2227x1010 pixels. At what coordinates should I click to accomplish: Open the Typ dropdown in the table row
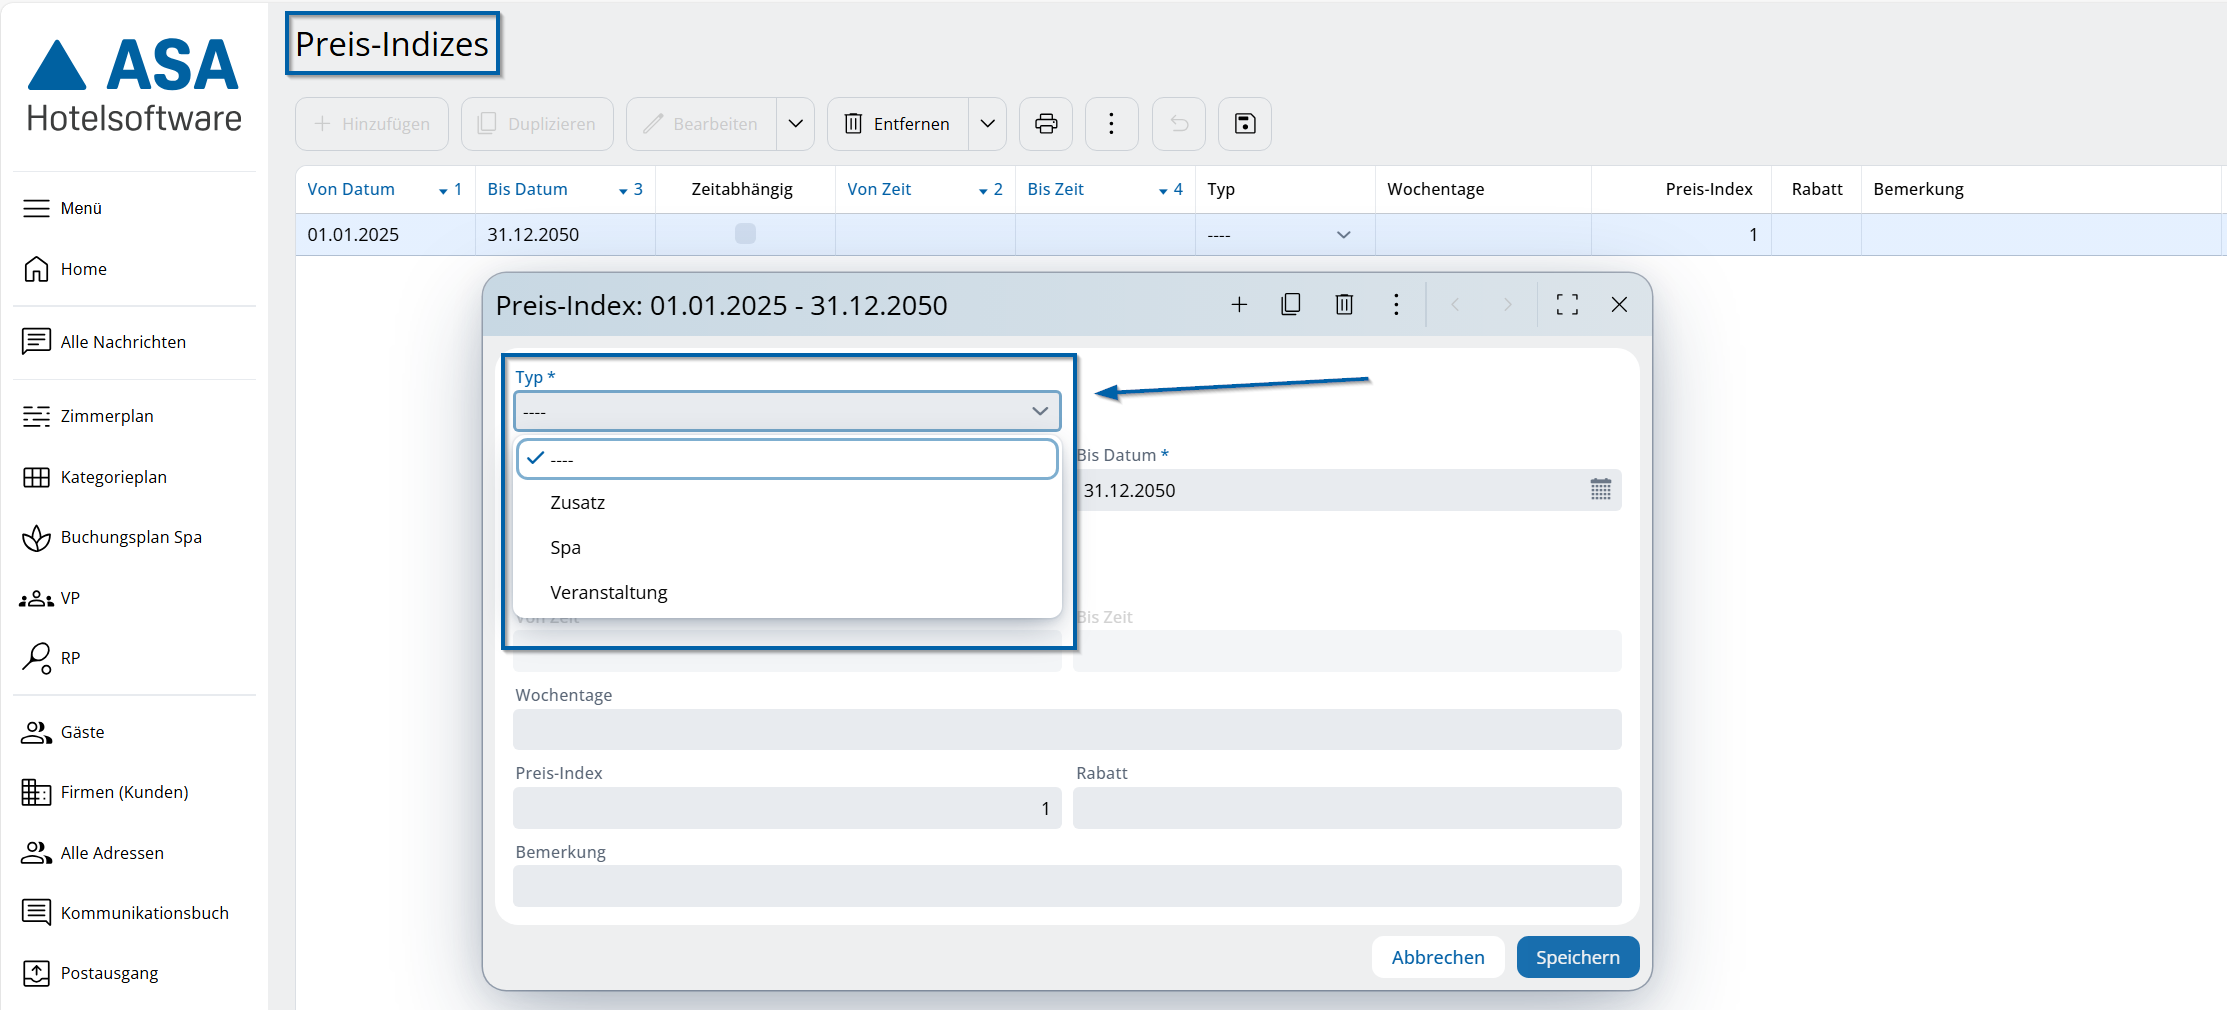1343,235
